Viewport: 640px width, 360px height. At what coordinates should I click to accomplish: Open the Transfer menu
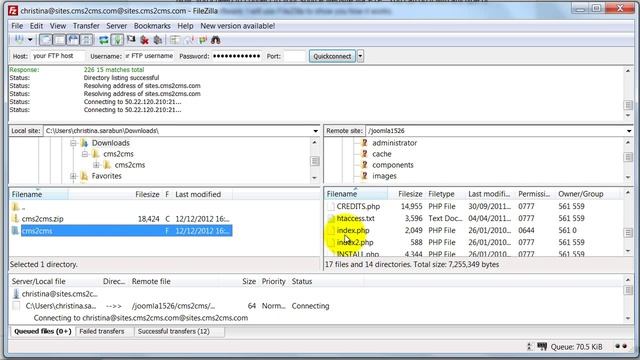coord(86,26)
